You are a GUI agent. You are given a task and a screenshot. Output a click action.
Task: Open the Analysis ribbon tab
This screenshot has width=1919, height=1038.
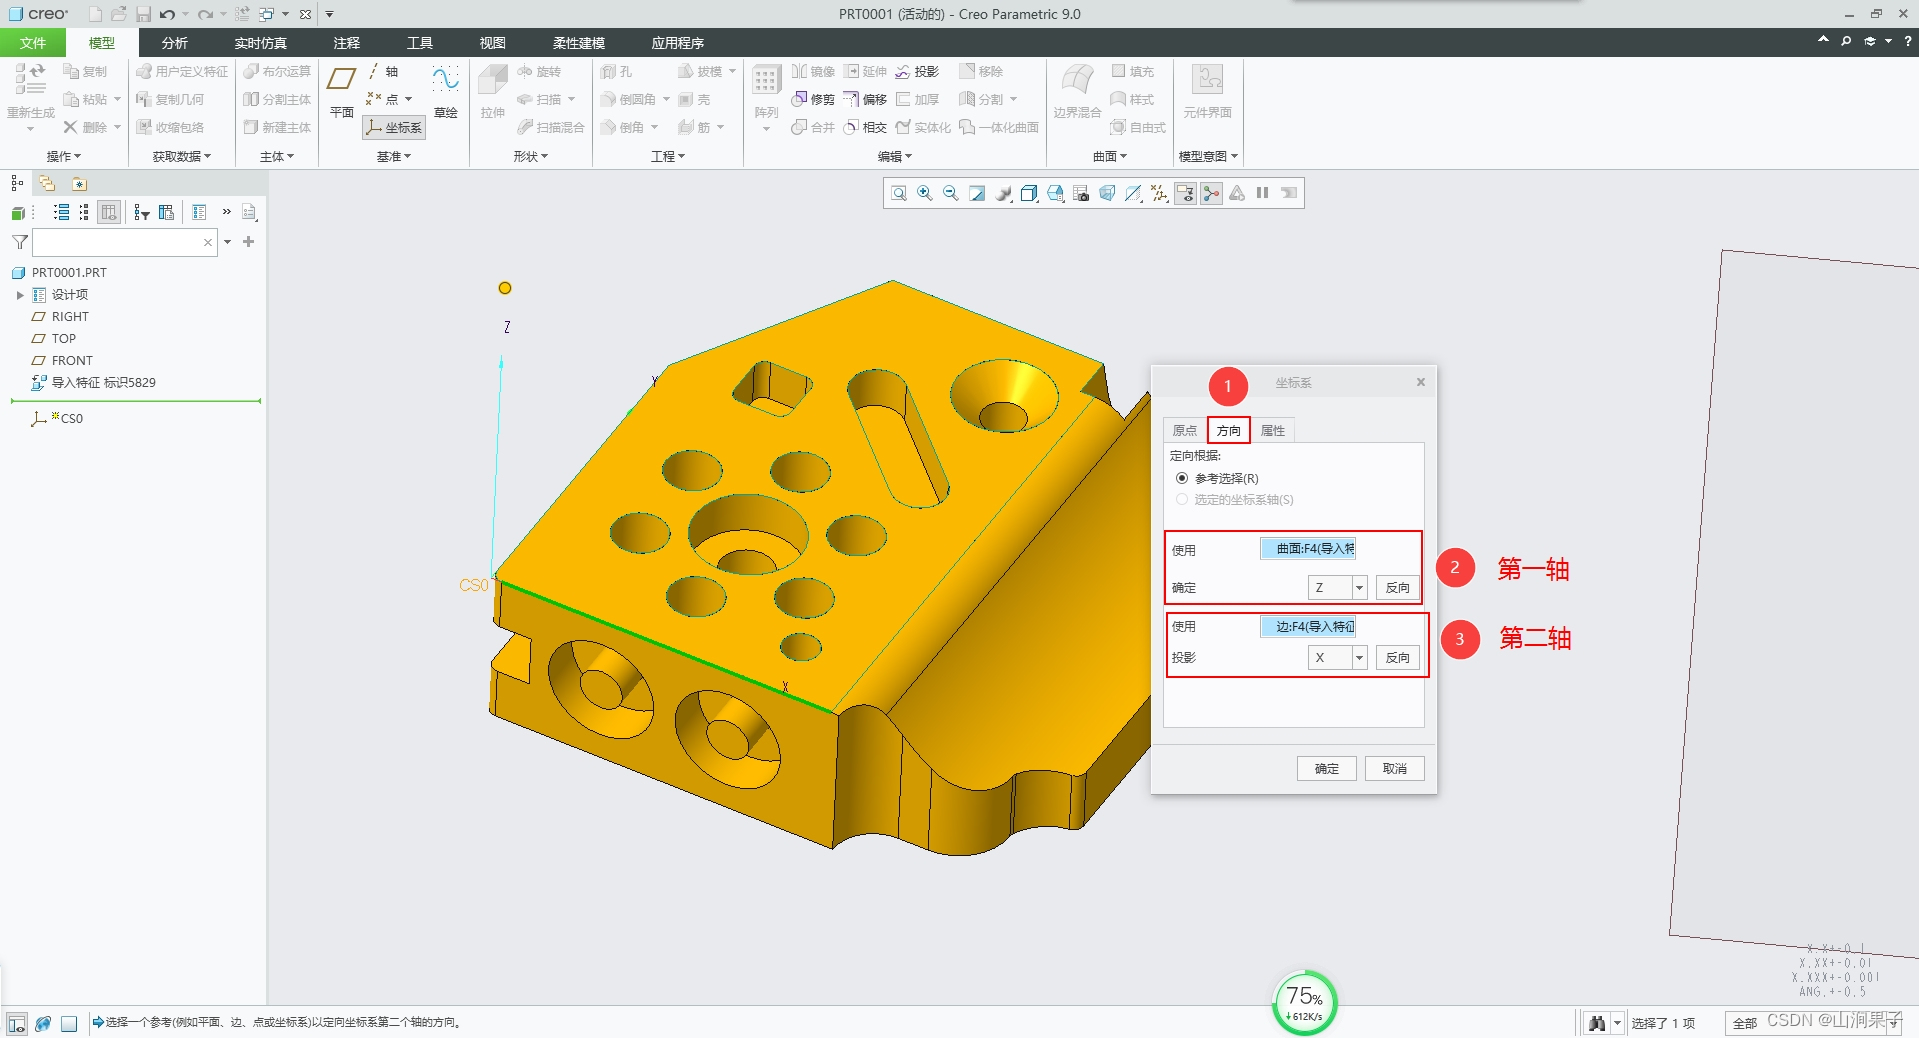point(174,43)
